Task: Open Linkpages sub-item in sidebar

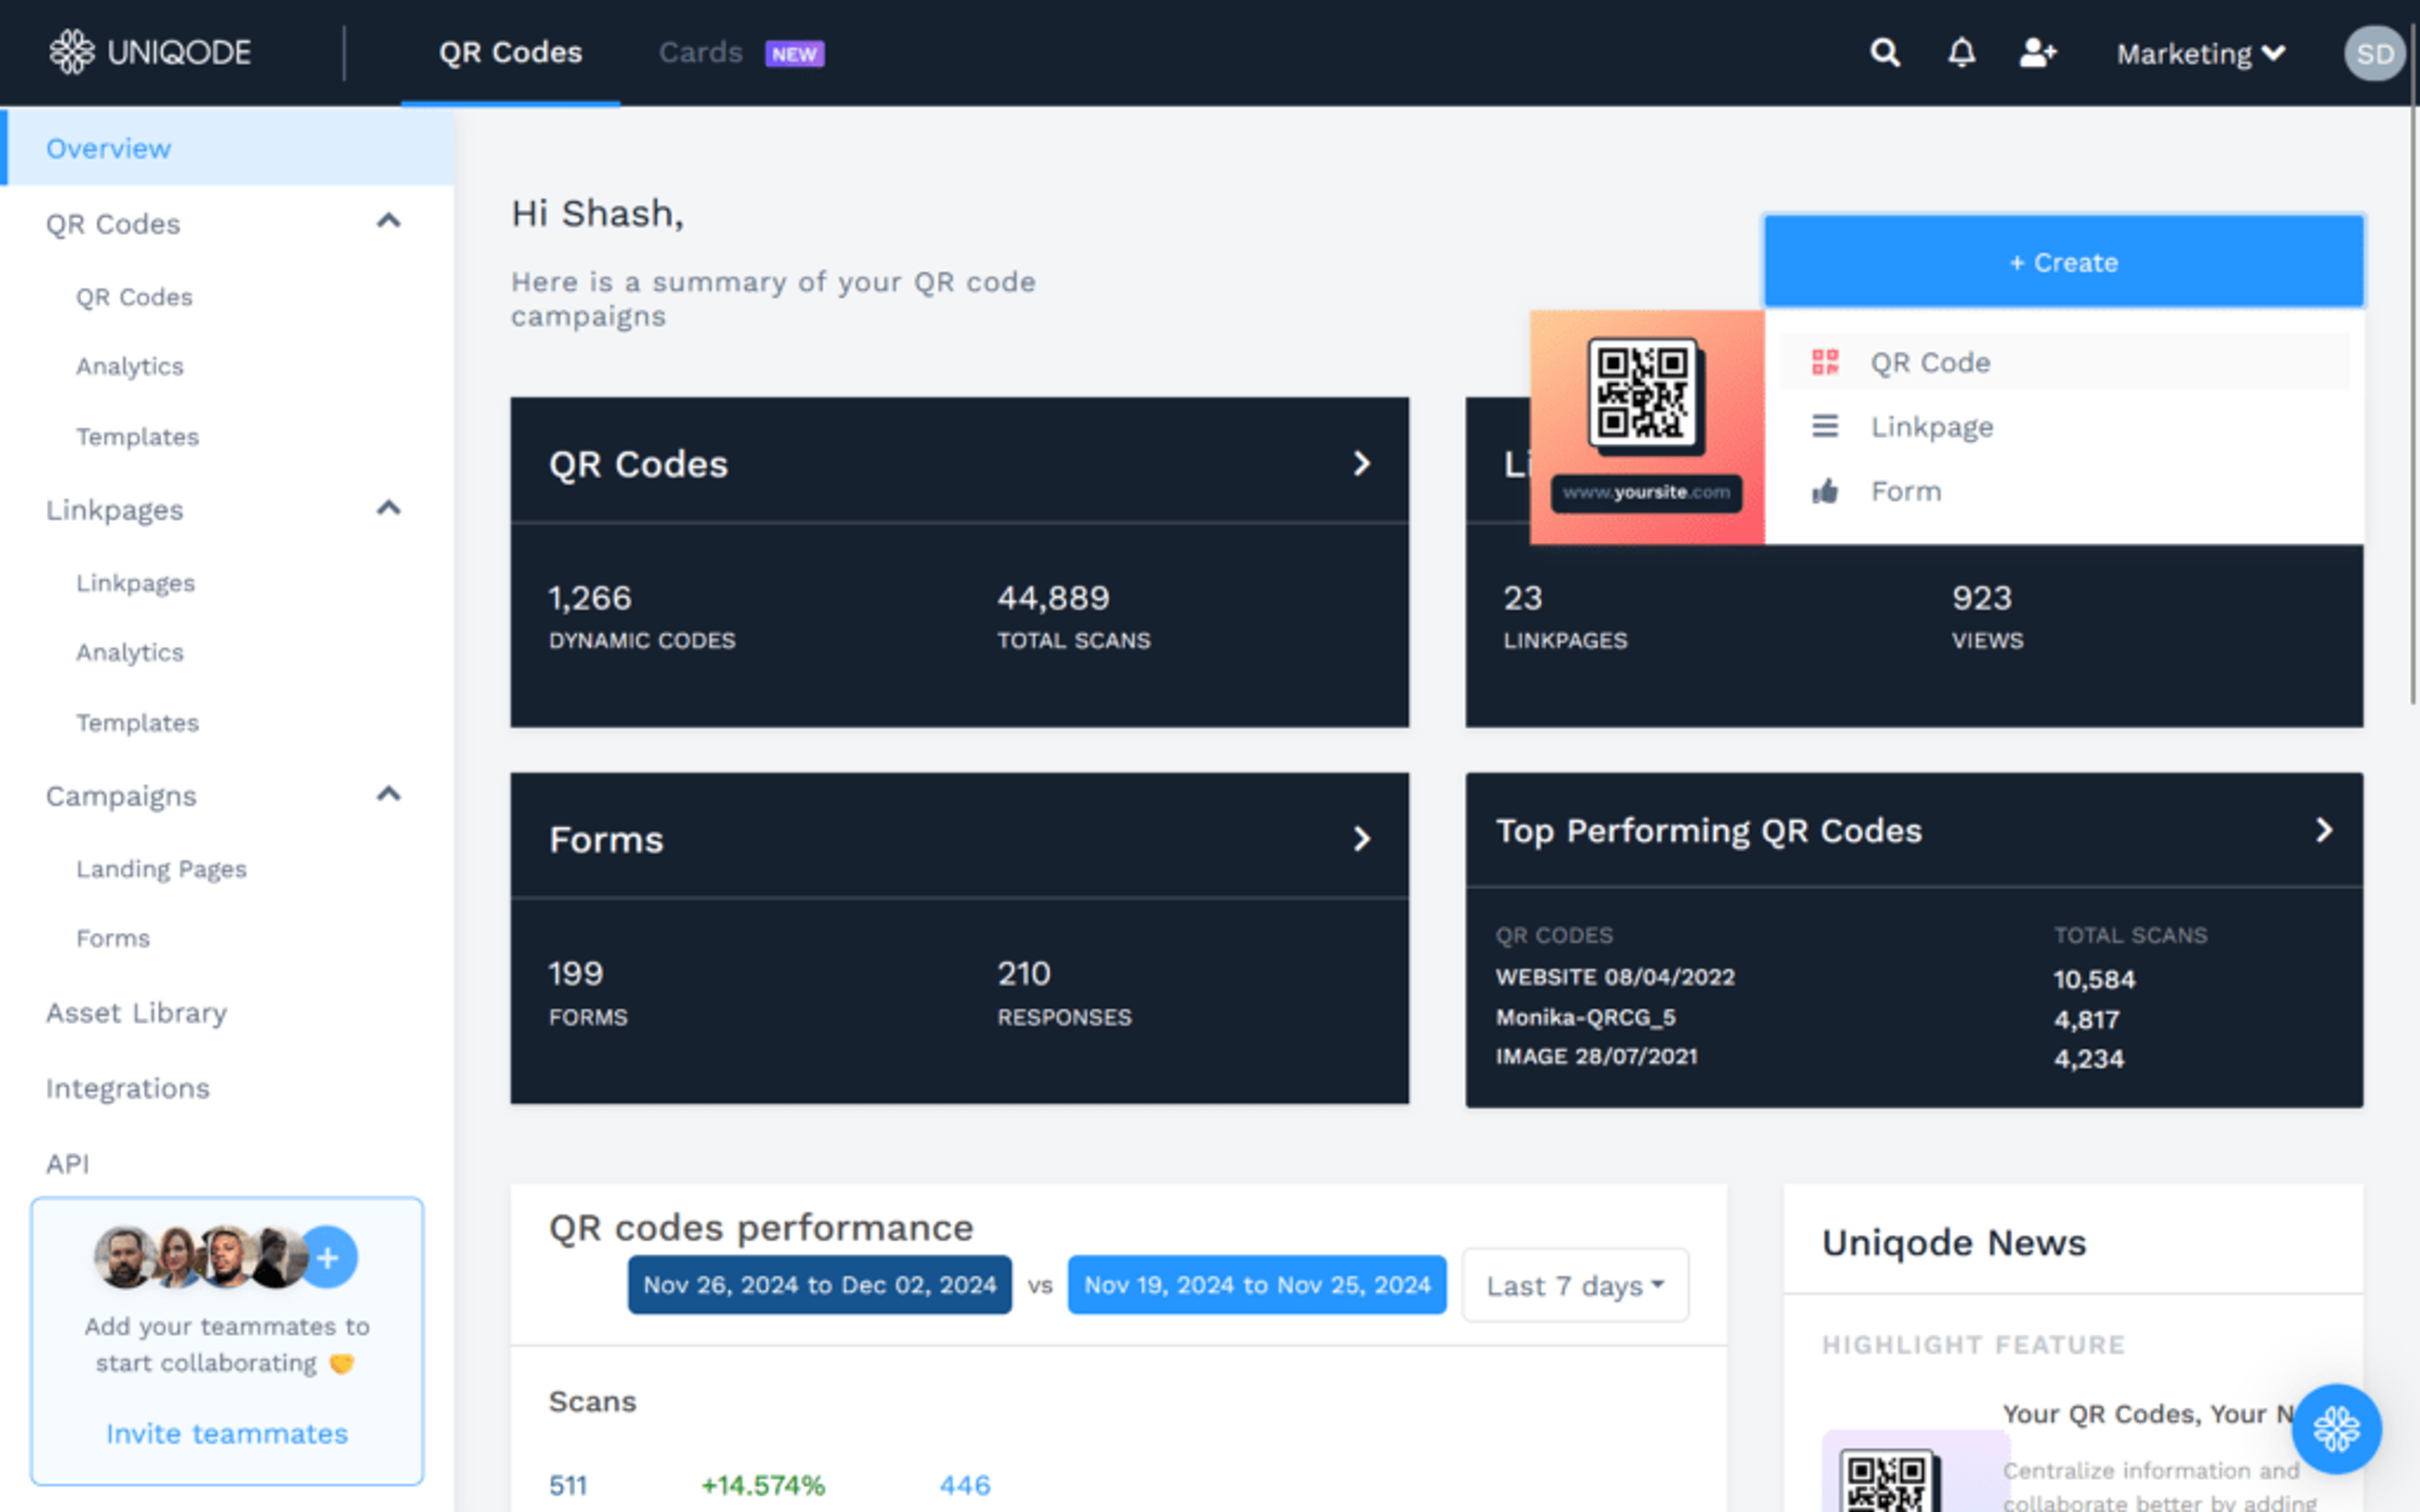Action: [x=135, y=583]
